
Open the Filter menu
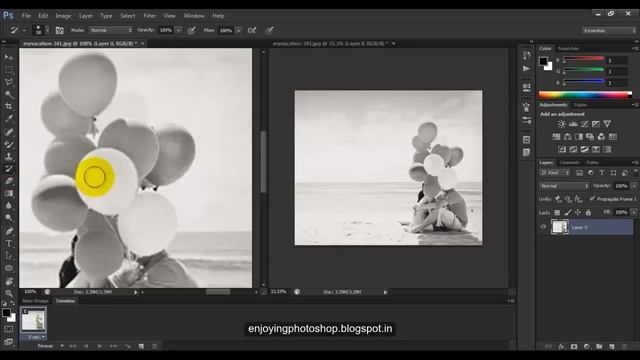[149, 16]
